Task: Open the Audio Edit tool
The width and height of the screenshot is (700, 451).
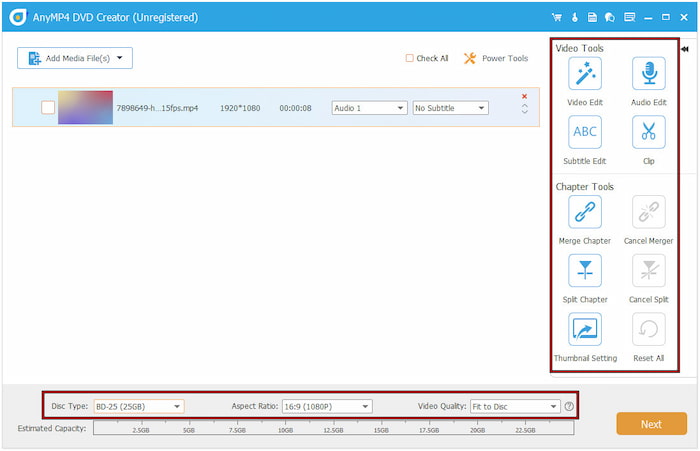Action: (648, 74)
